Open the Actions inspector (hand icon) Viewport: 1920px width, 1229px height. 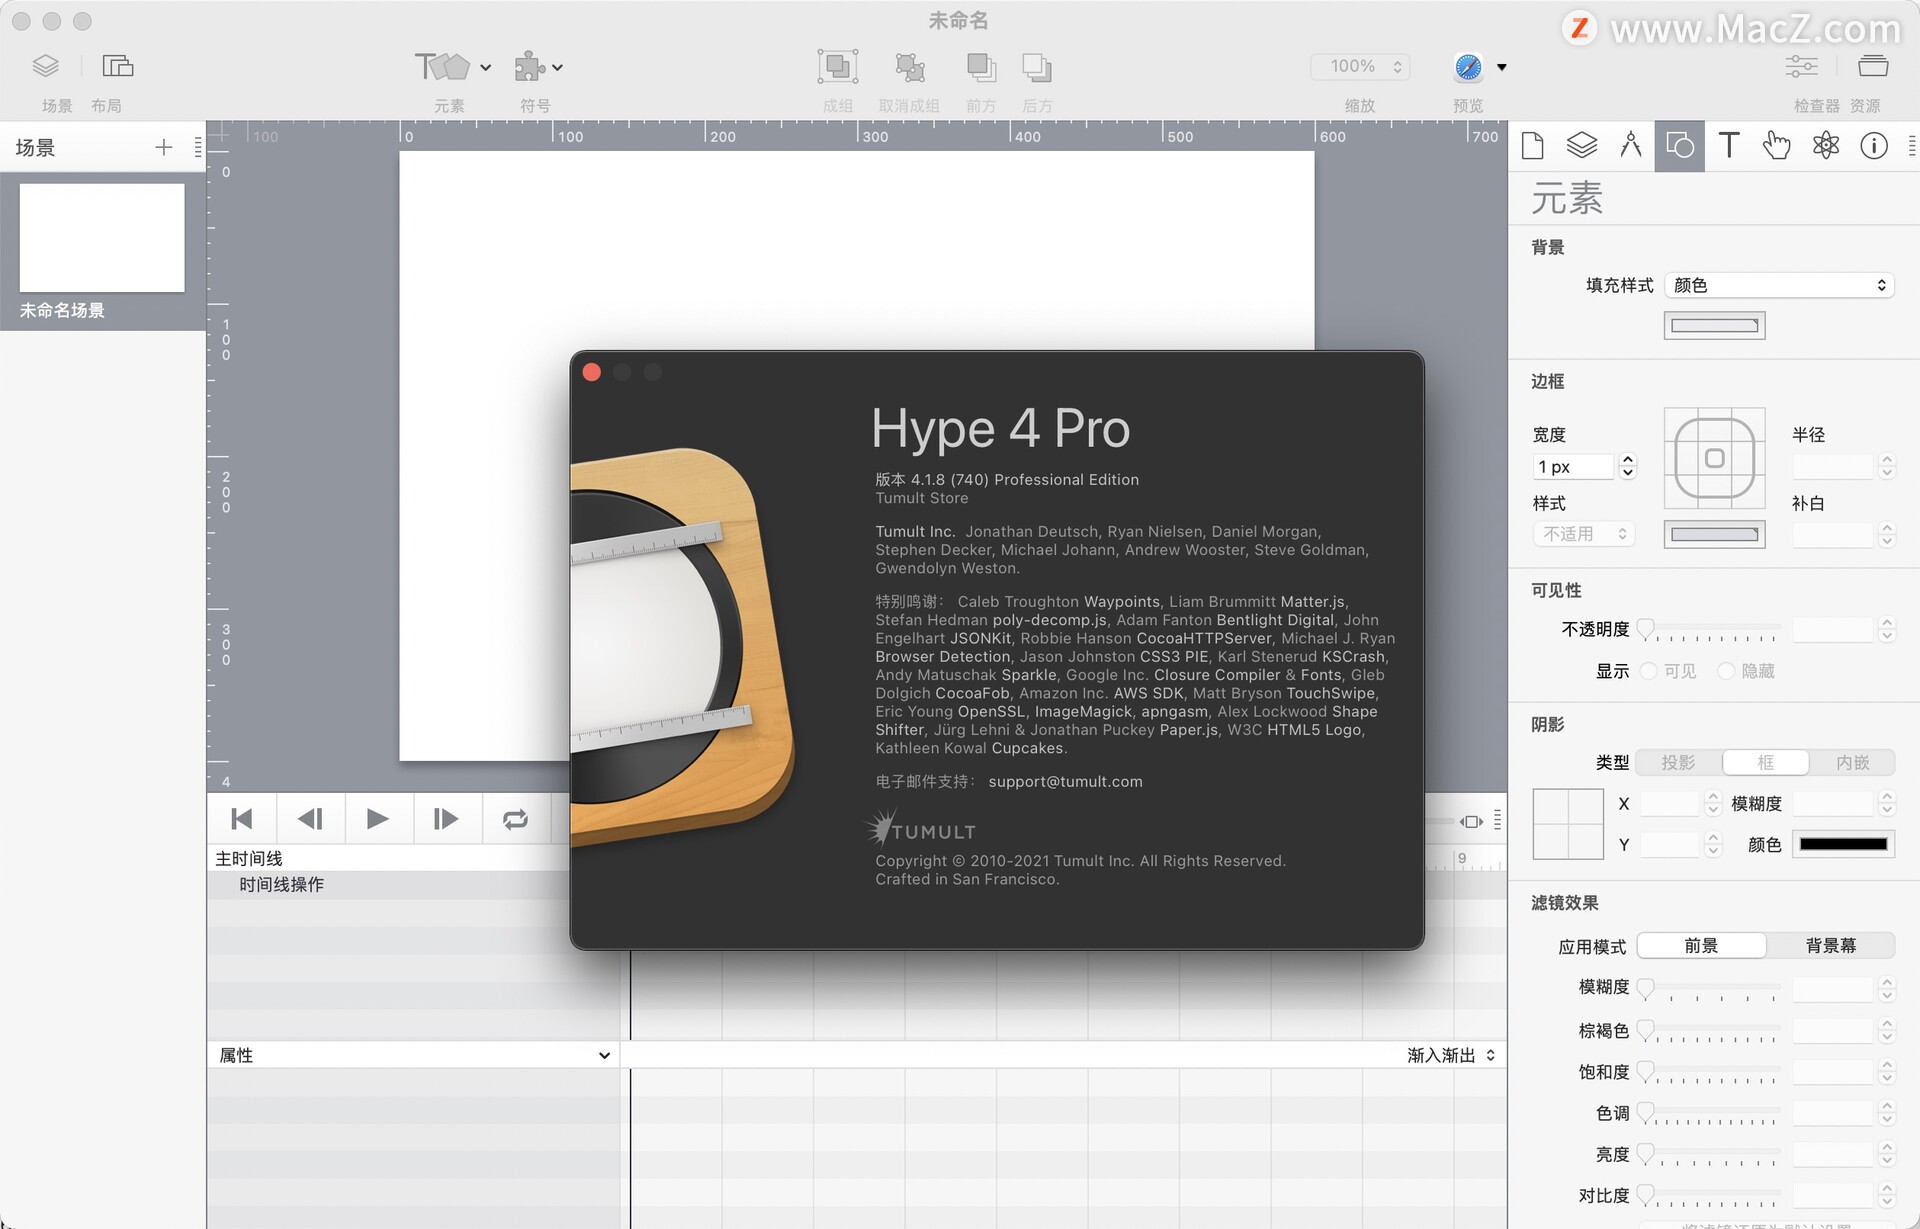(1777, 146)
